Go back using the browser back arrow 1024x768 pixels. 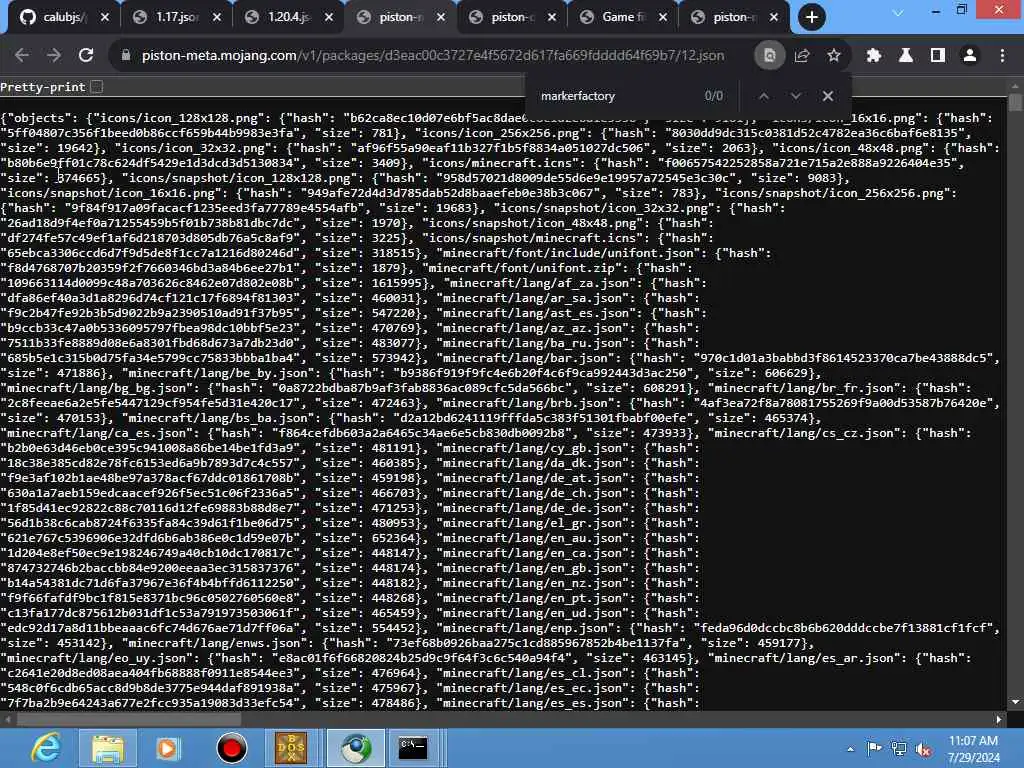(x=22, y=56)
